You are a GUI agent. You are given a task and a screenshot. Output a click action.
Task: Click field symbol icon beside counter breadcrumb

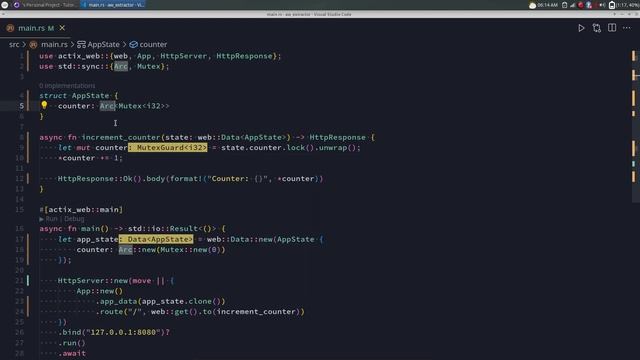133,44
